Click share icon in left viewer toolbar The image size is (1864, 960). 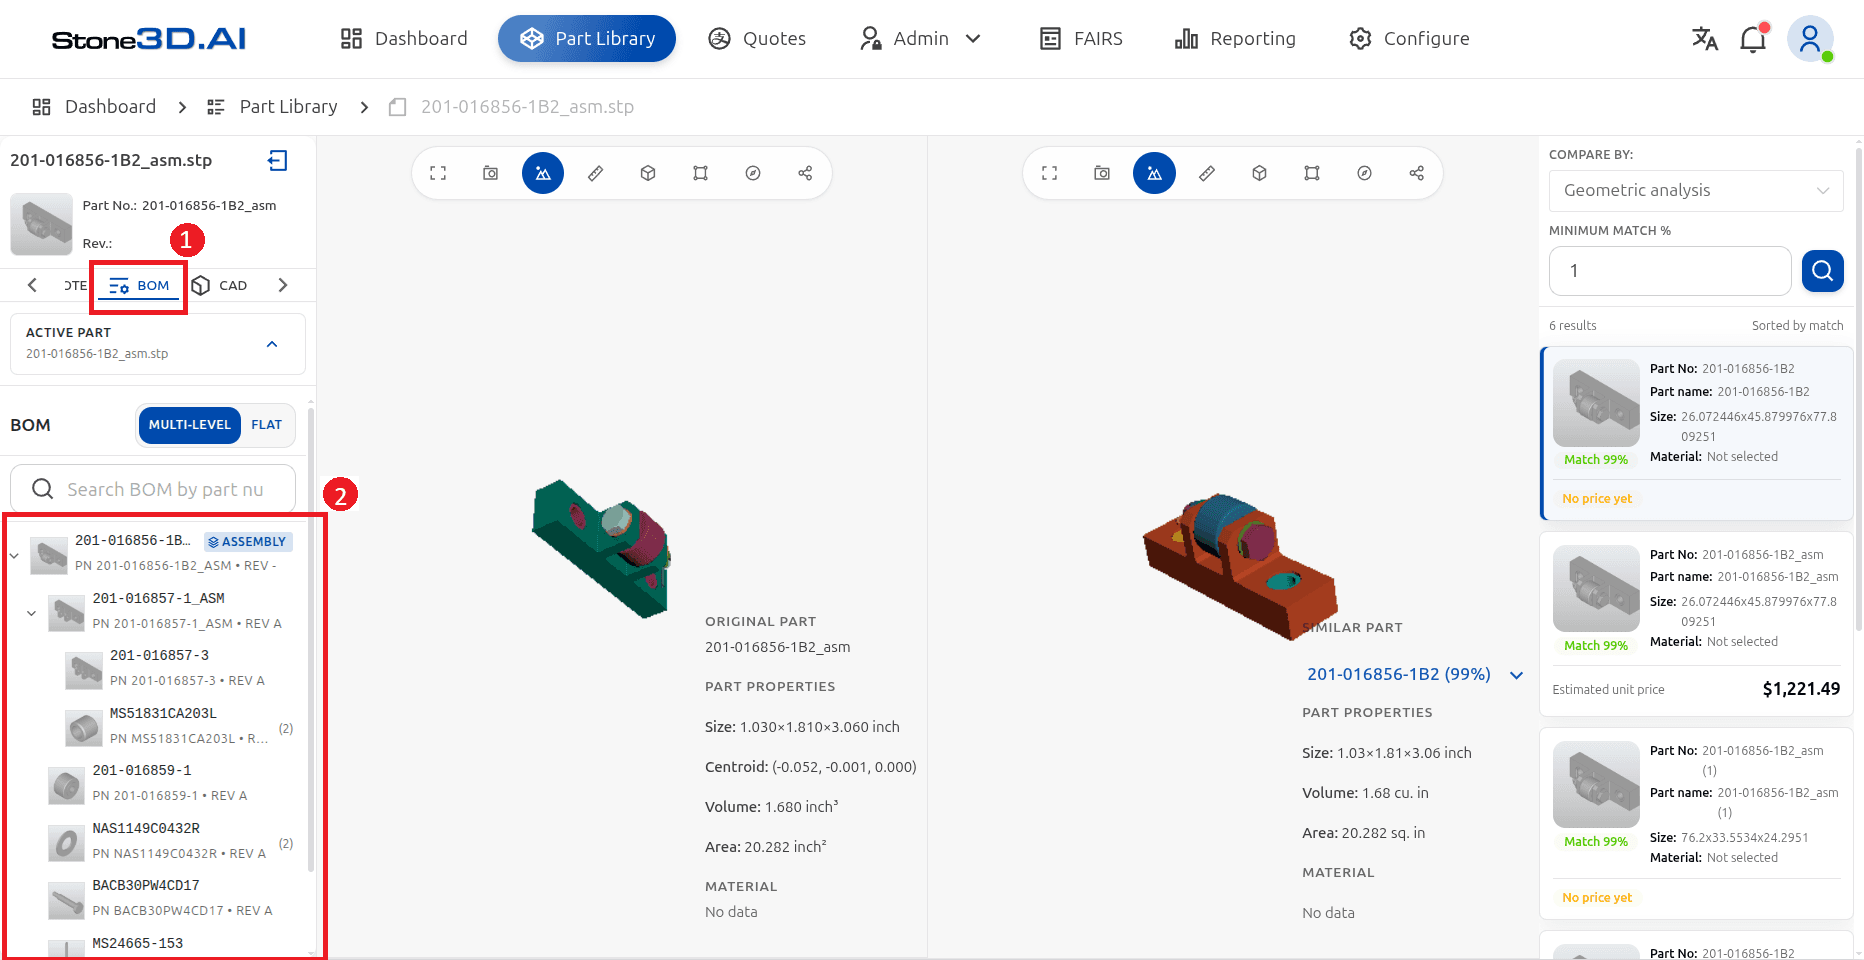[x=805, y=173]
